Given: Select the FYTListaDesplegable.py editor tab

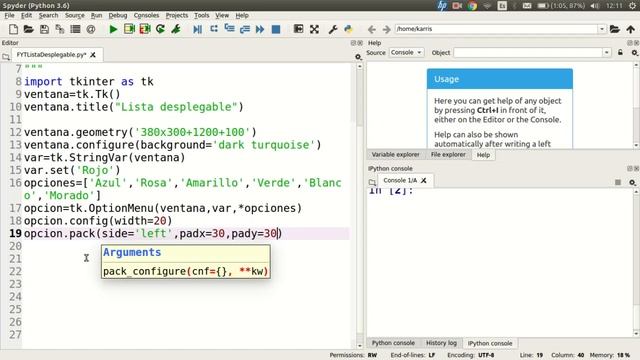Looking at the screenshot, I should pos(51,55).
